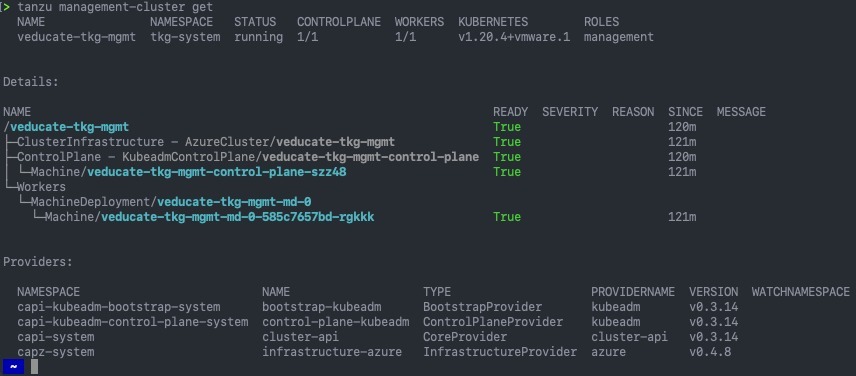Click the namespace value "tkg-system"
Viewport: 856px width, 376px height.
(x=185, y=37)
